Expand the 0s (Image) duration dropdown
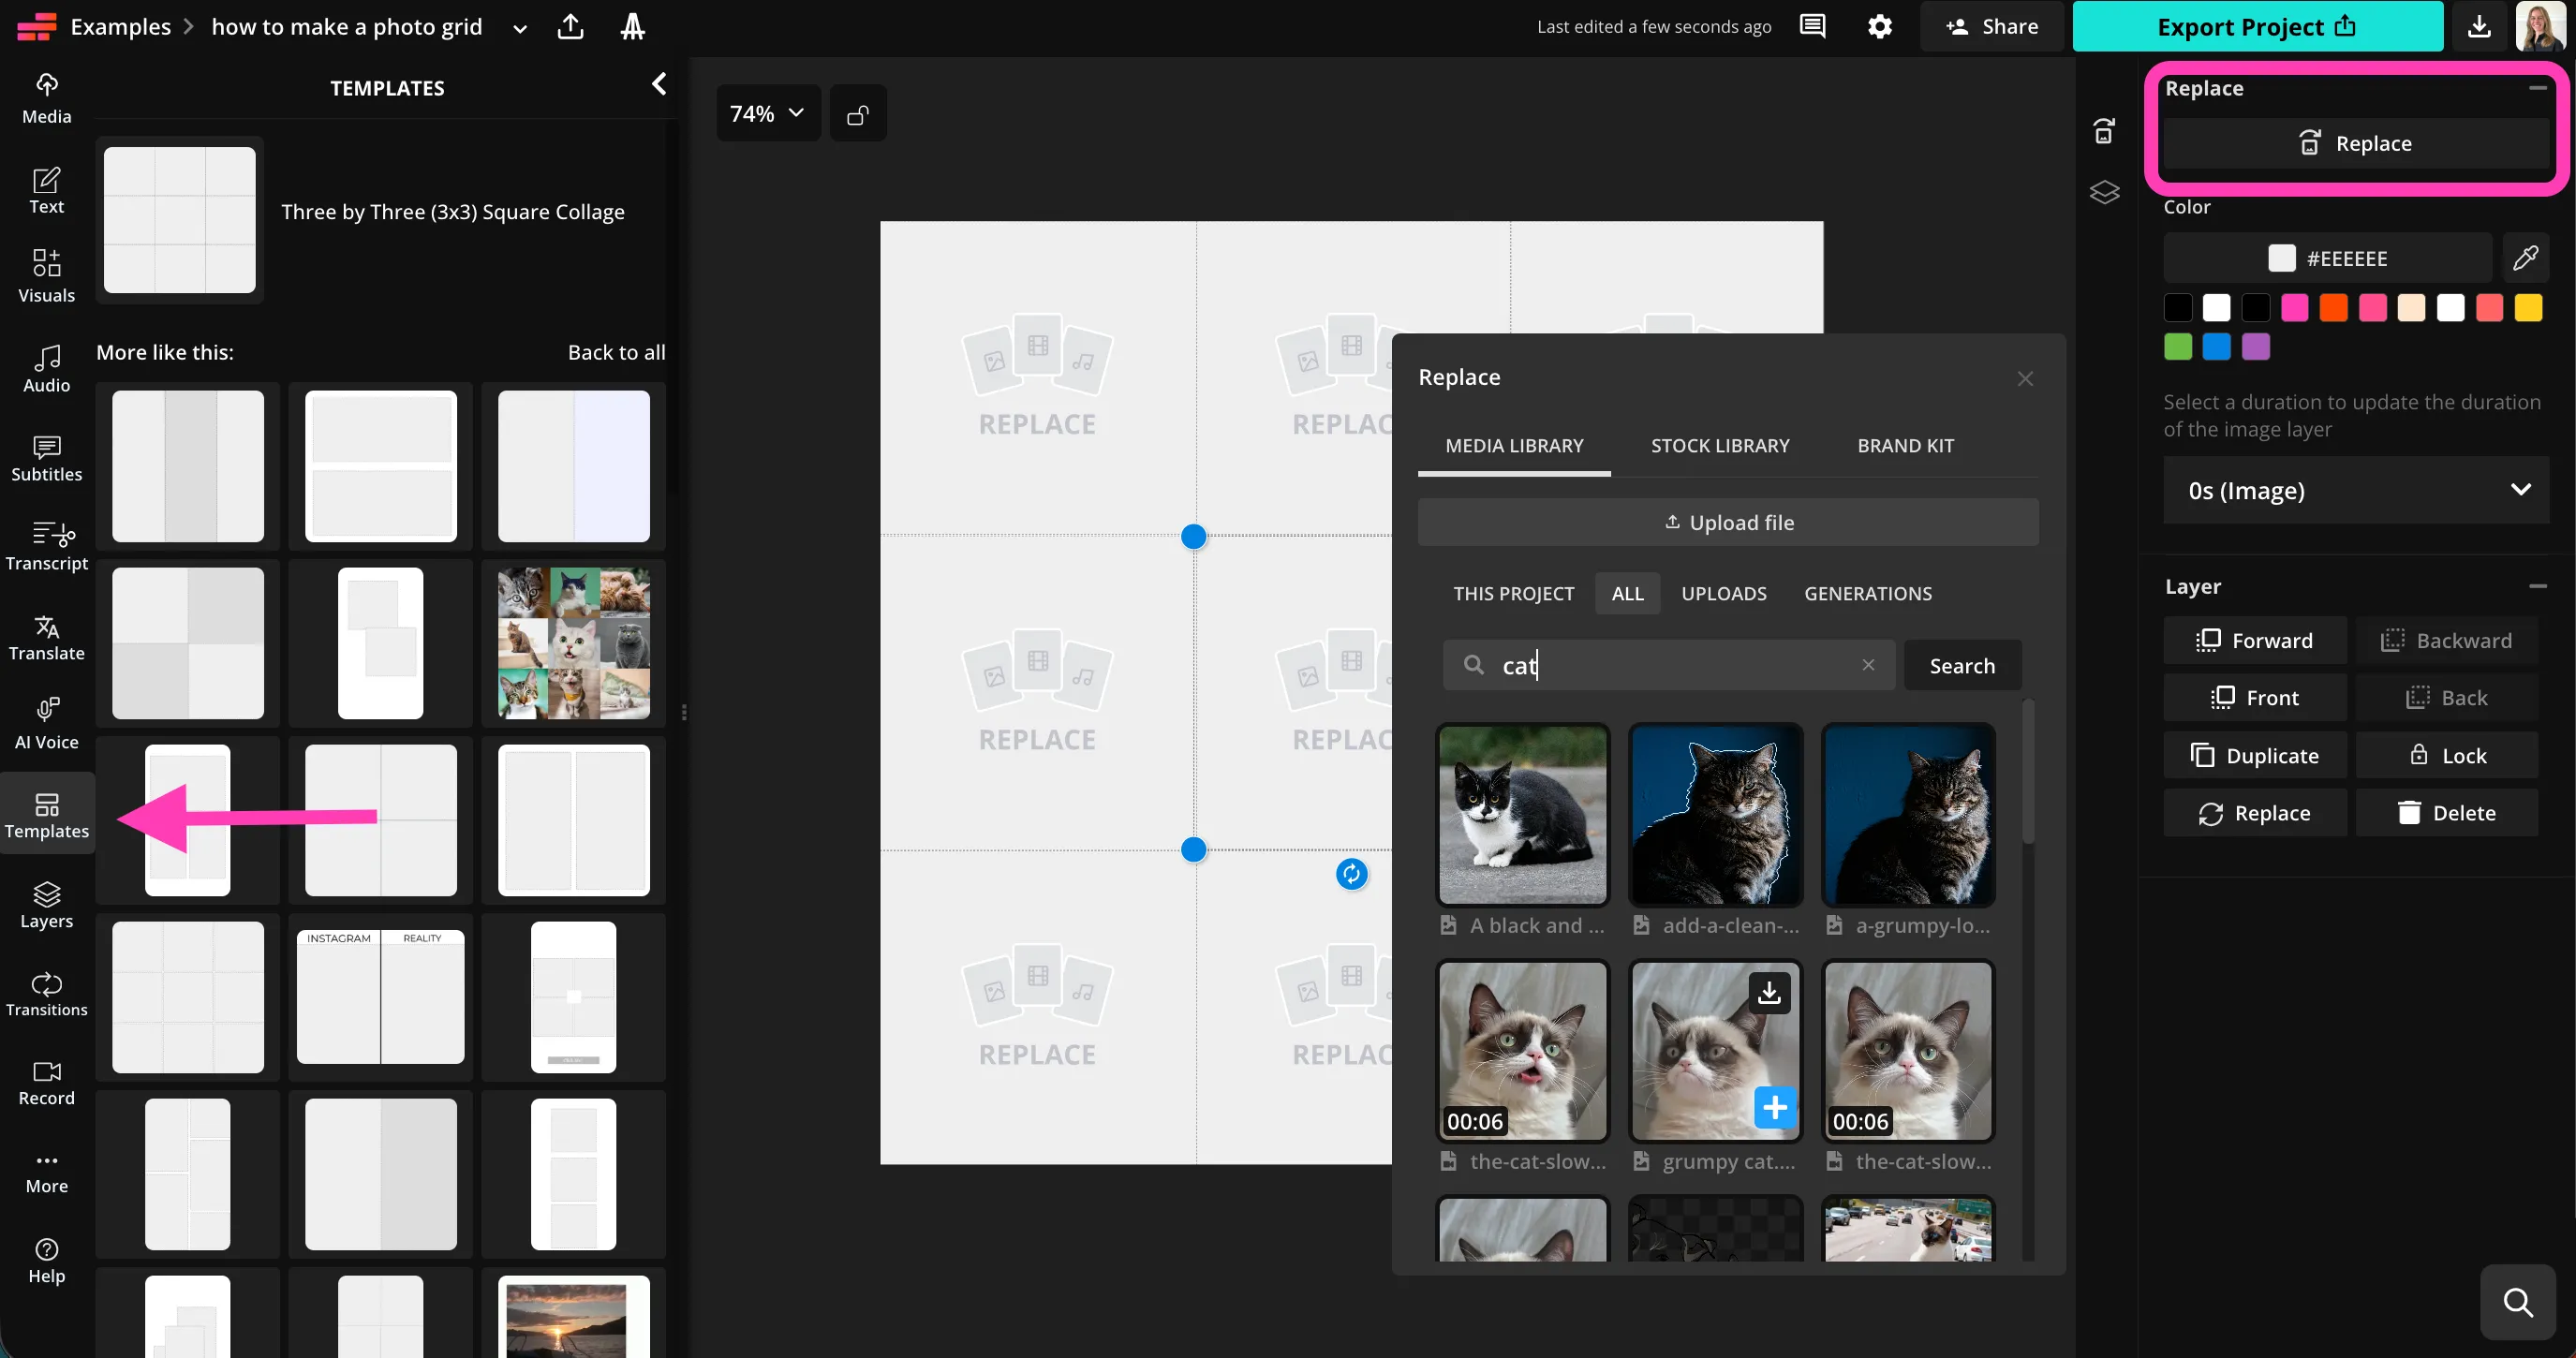2576x1358 pixels. [x=2355, y=490]
